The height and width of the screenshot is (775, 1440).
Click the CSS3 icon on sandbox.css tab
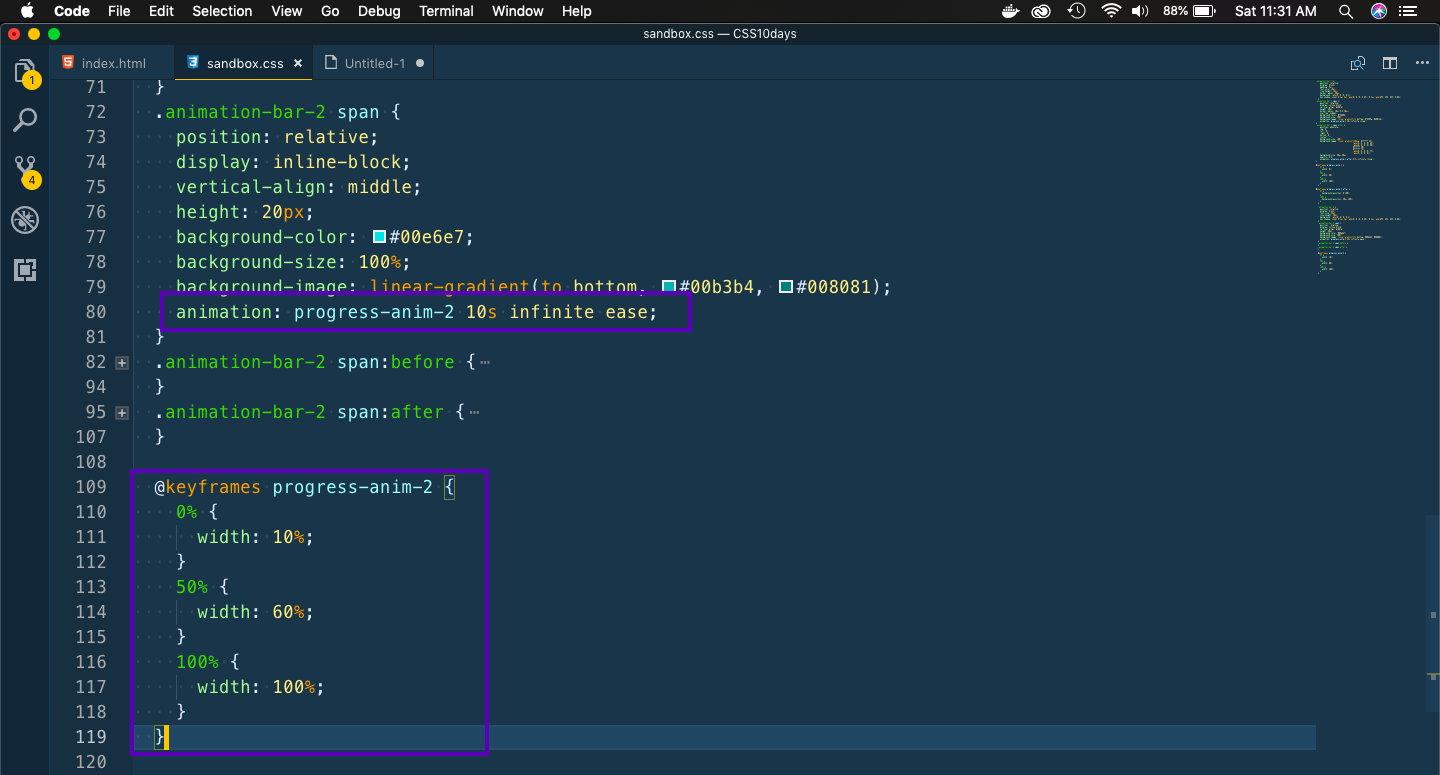[192, 62]
